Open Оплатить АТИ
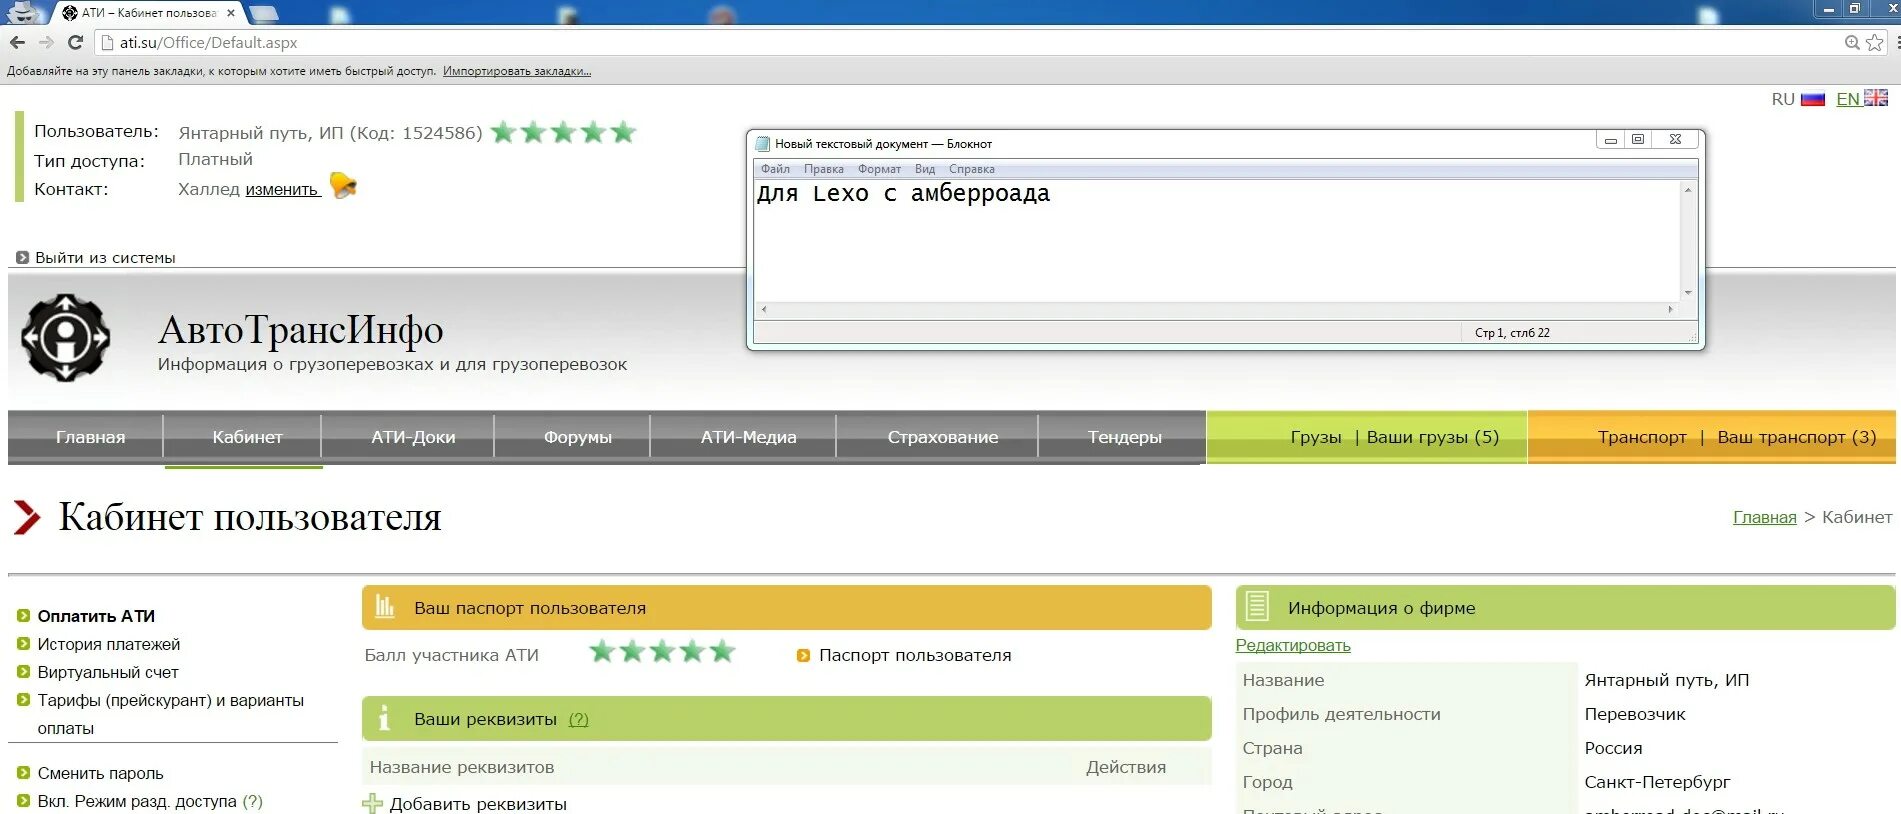 tap(96, 616)
